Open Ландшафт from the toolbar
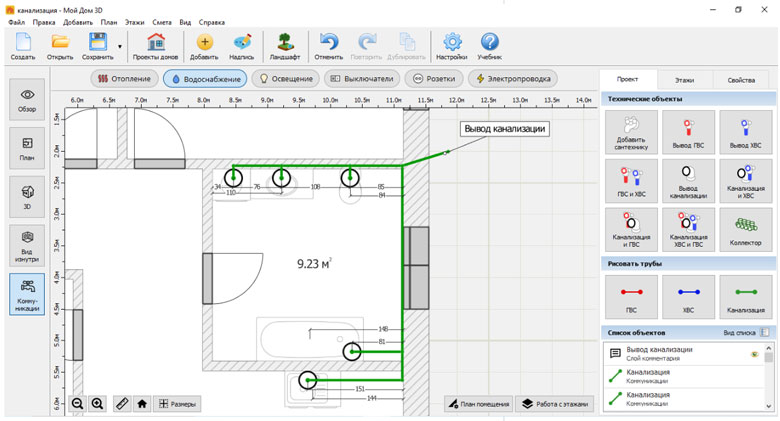780x421 pixels. (x=285, y=46)
